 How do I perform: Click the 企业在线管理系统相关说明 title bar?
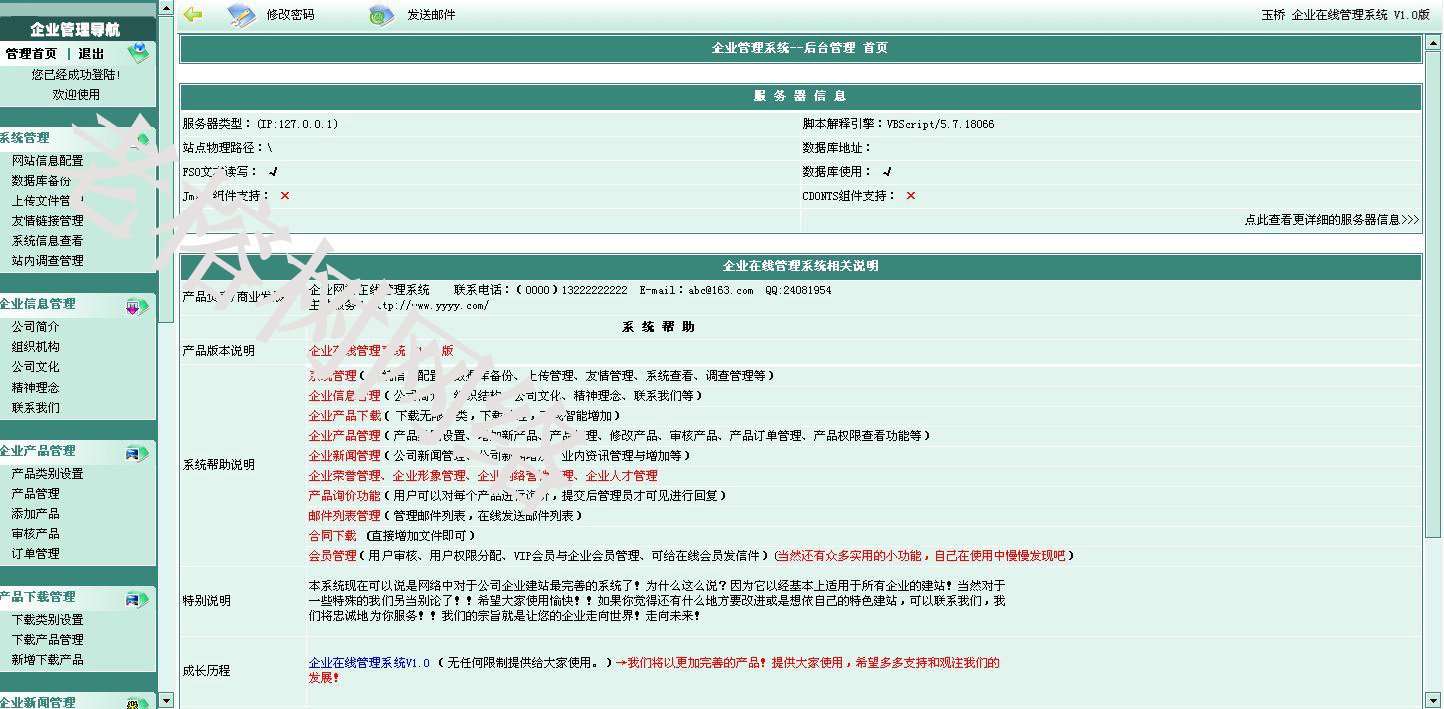[801, 267]
